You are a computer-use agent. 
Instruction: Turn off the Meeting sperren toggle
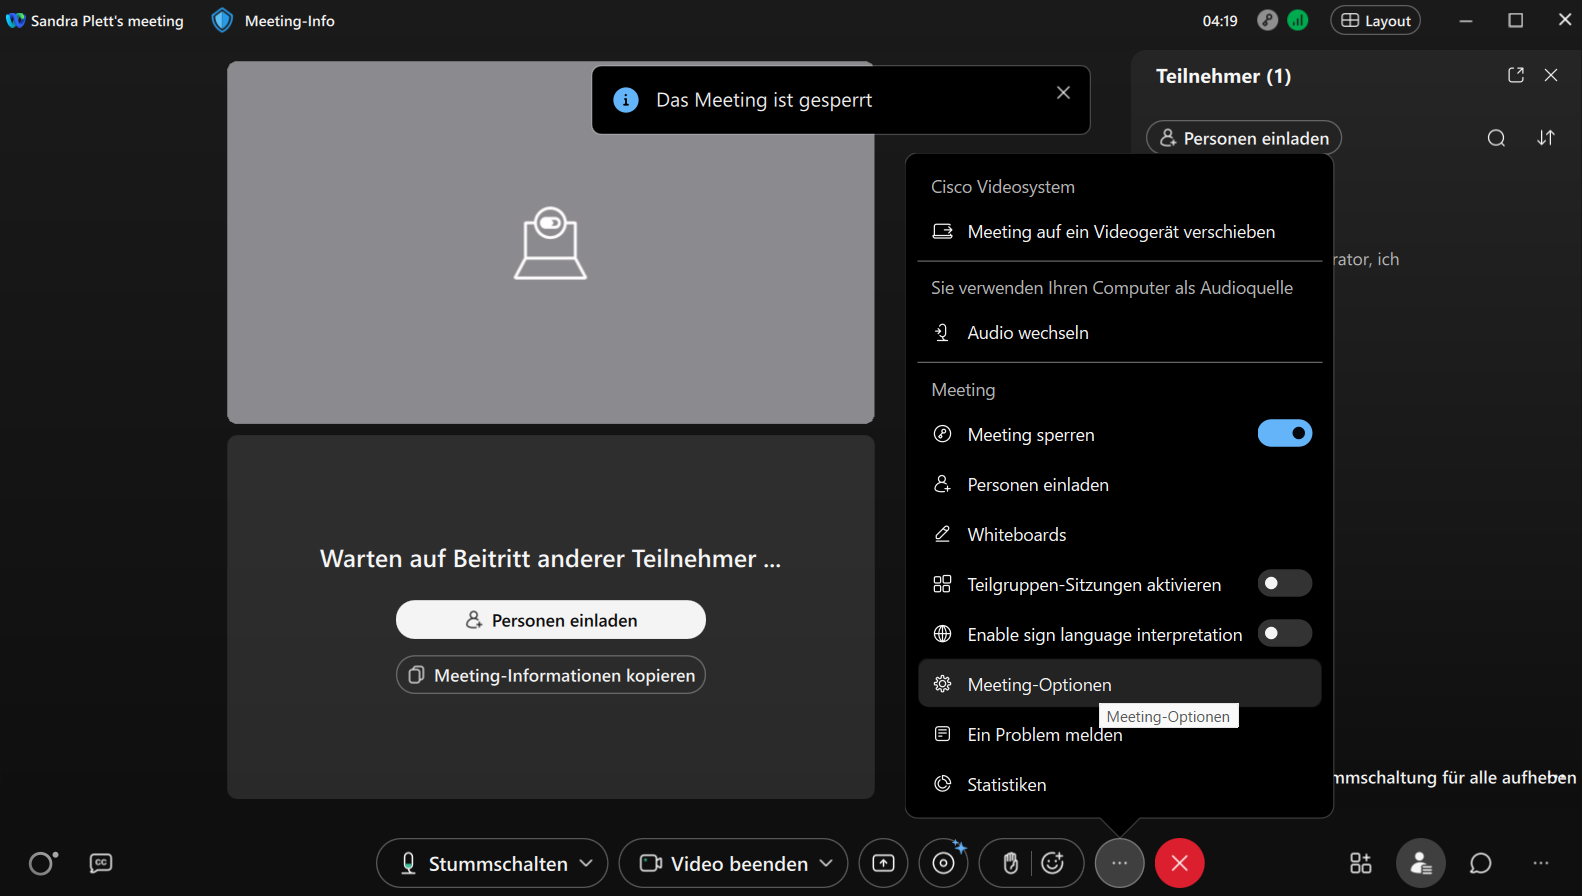click(x=1284, y=433)
